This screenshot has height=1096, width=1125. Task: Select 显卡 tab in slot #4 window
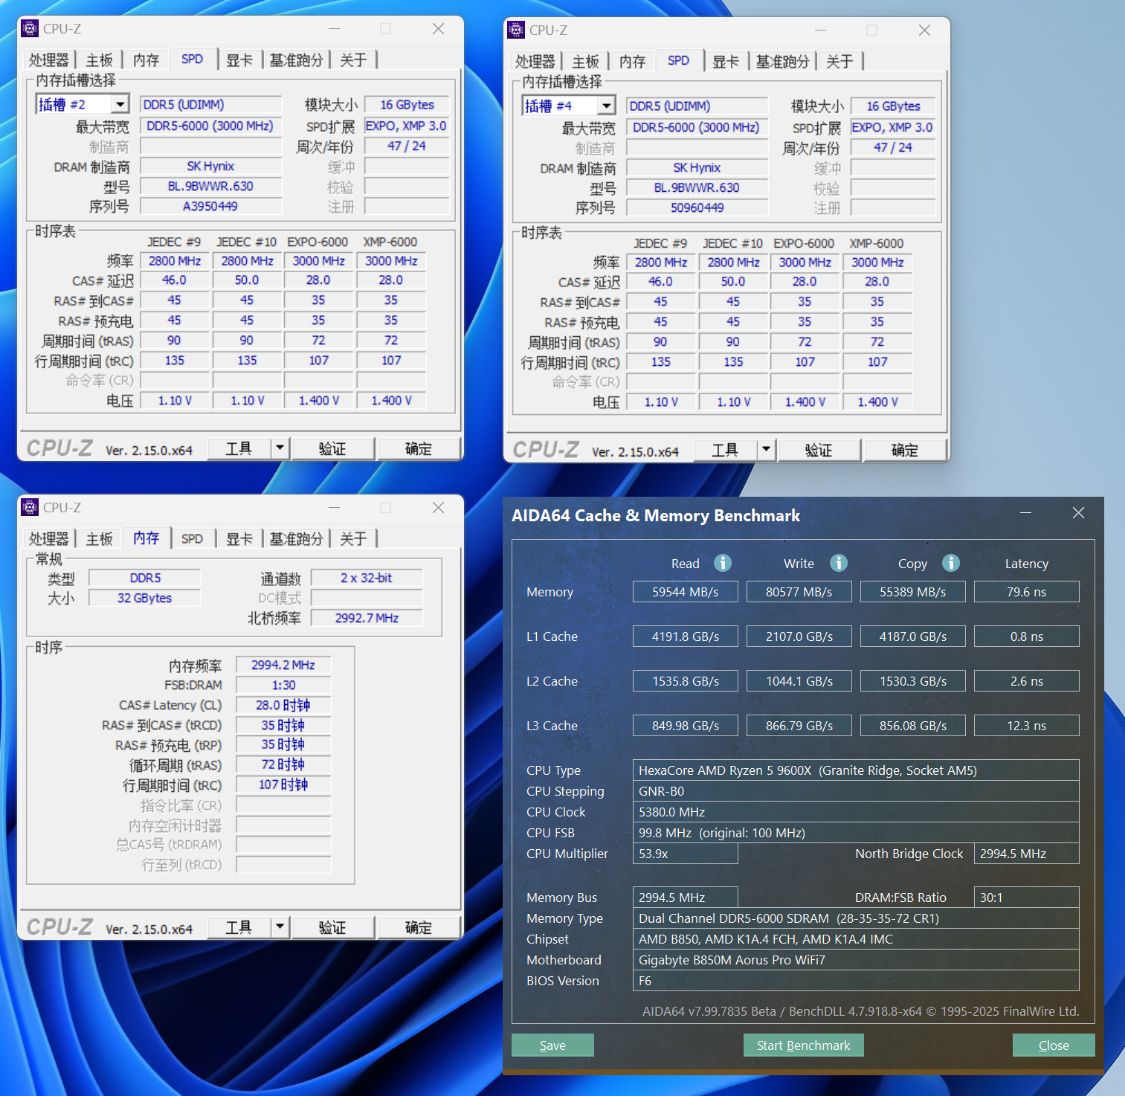[x=725, y=62]
